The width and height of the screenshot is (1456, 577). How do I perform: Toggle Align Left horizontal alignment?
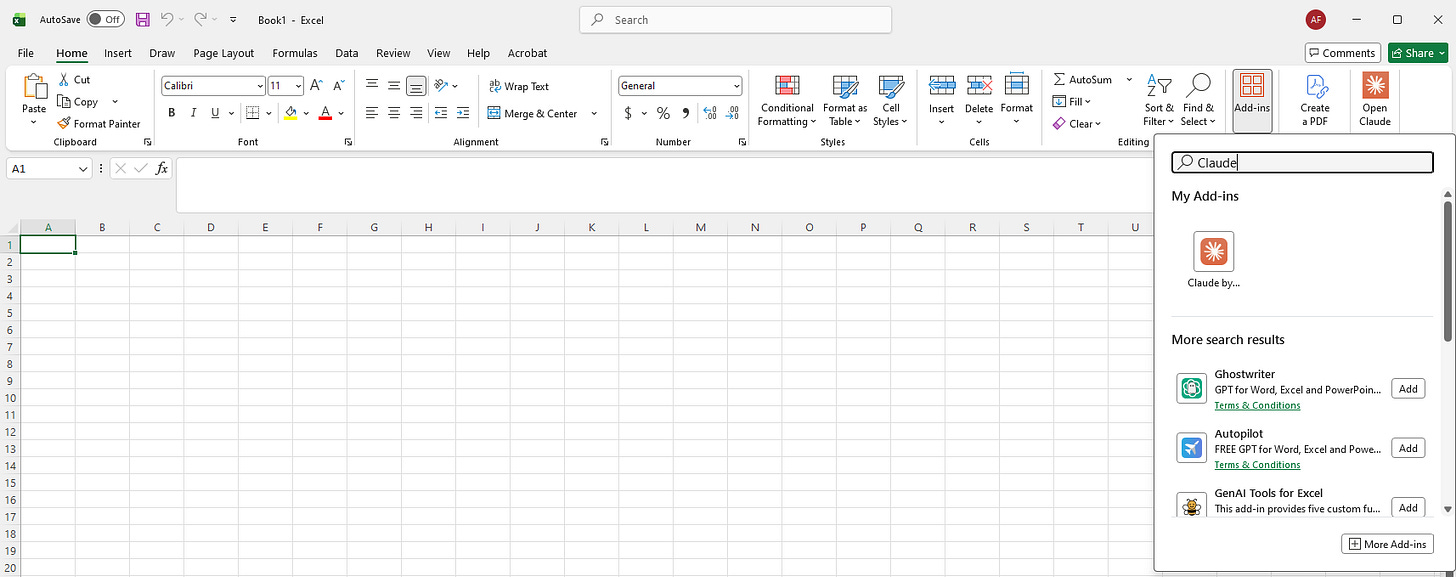pos(372,113)
